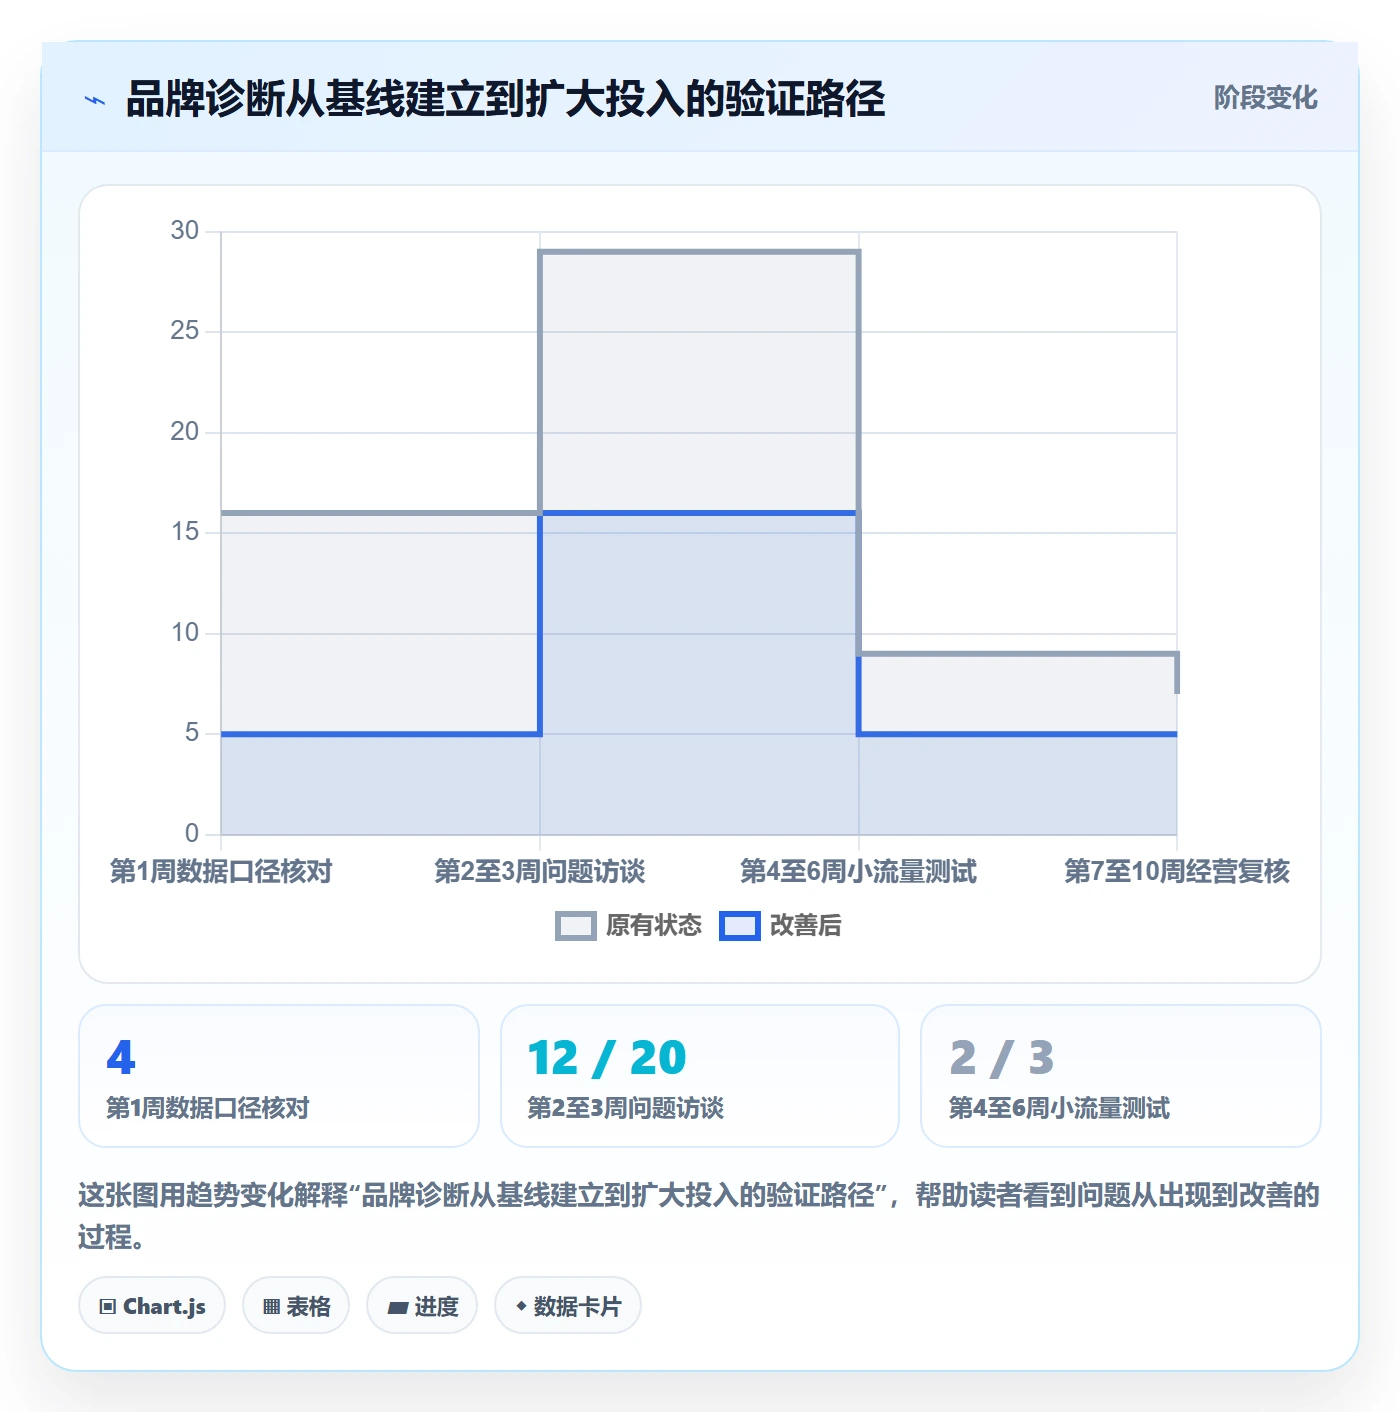Click the card caption 第1周数据口径核对

tap(208, 1108)
